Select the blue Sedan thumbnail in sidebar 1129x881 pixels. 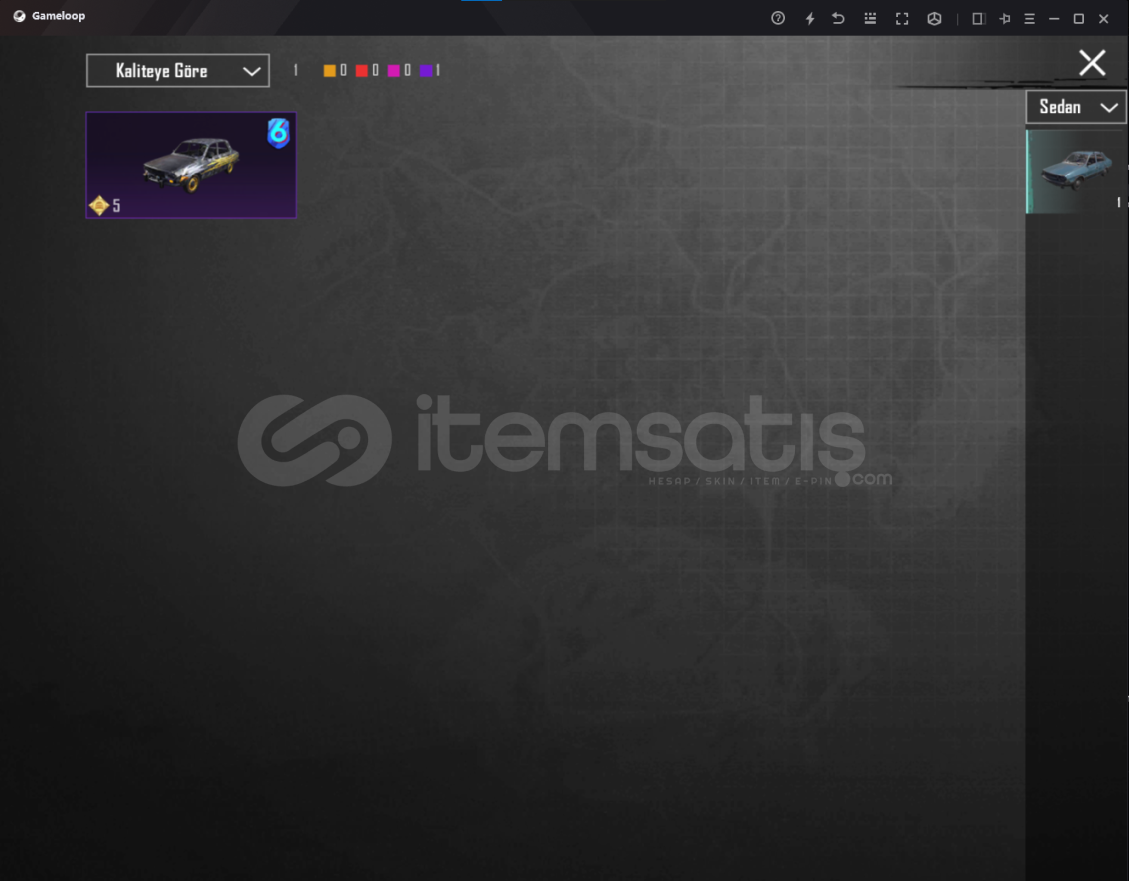(x=1076, y=171)
